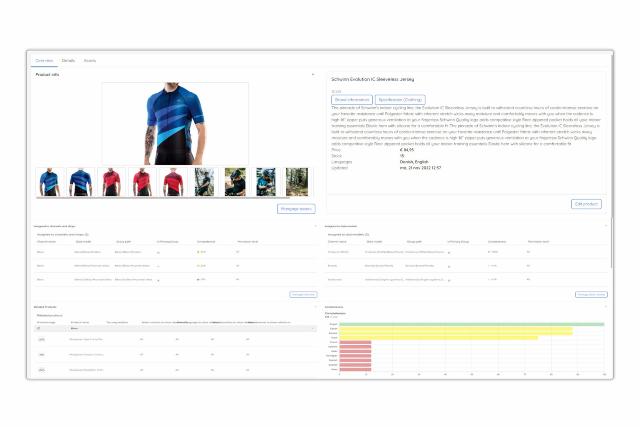Switch to the Details tab
Viewport: 640px width, 427px height.
68,61
